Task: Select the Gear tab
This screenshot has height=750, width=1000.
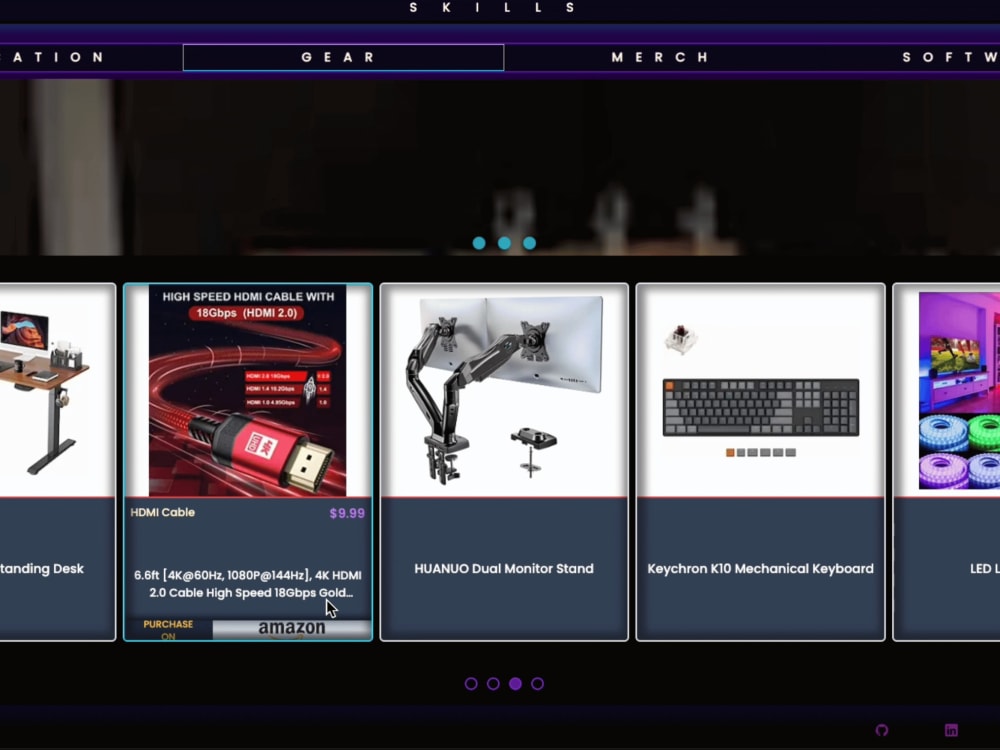Action: pos(343,57)
